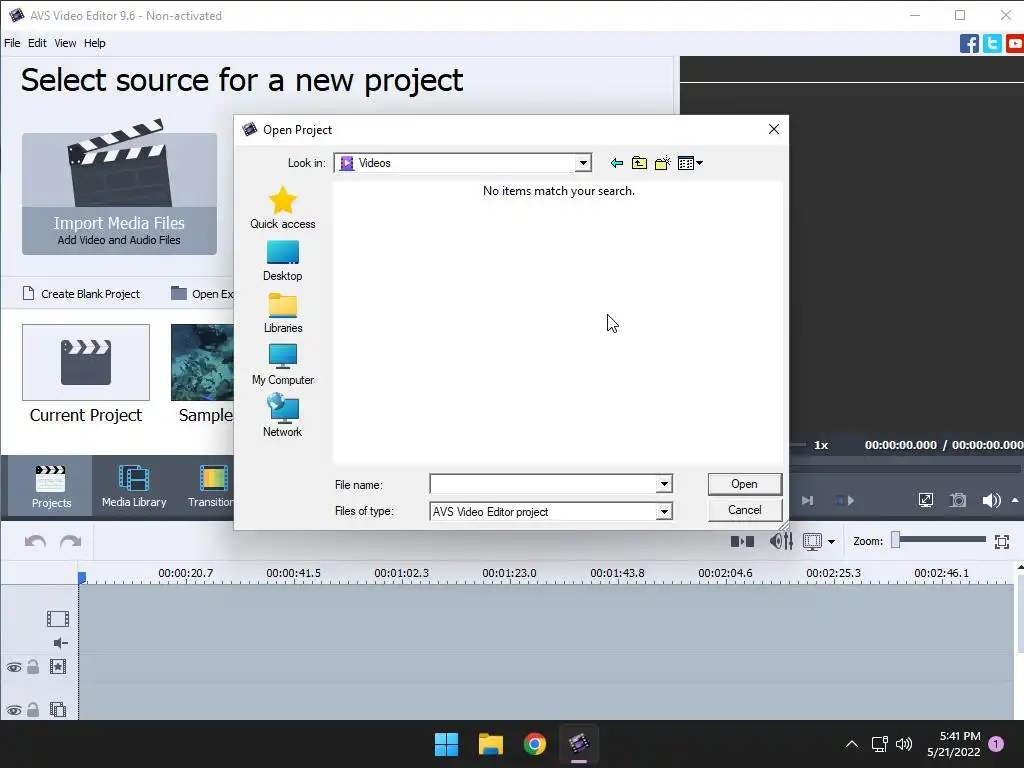Viewport: 1024px width, 768px height.
Task: Click the full screen preview icon
Action: (x=925, y=500)
